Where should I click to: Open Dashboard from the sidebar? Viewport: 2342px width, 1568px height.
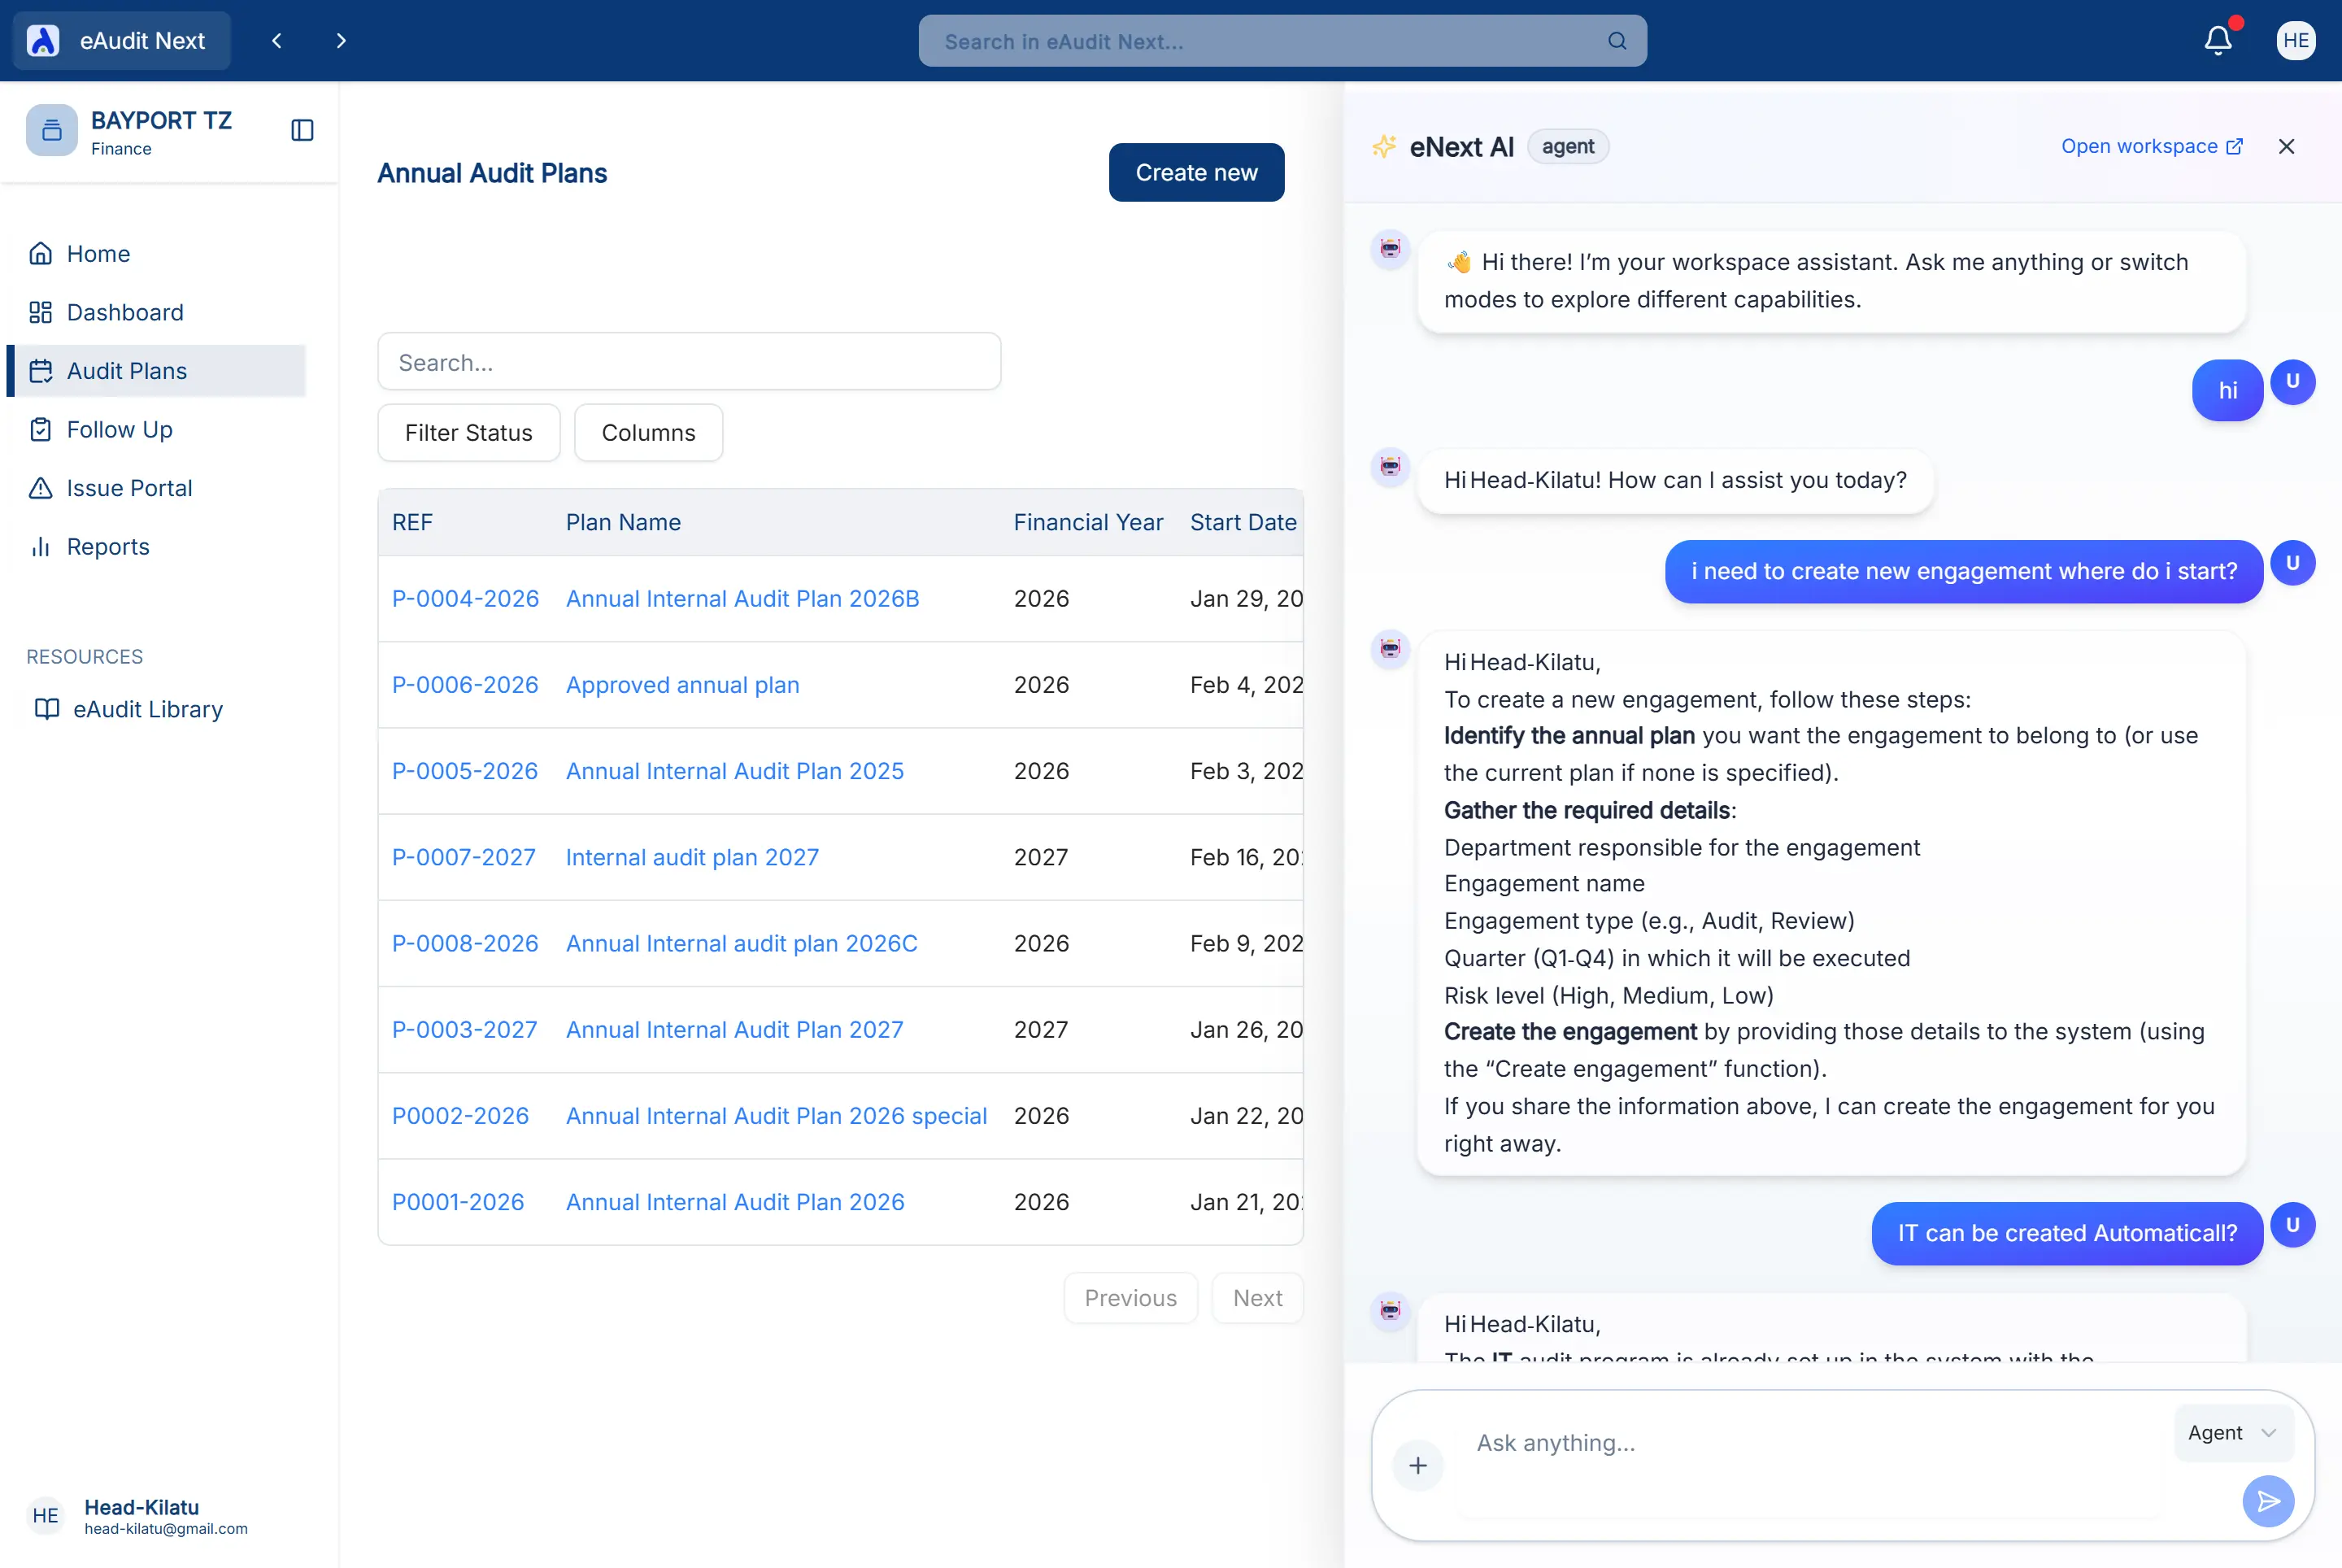pos(125,312)
